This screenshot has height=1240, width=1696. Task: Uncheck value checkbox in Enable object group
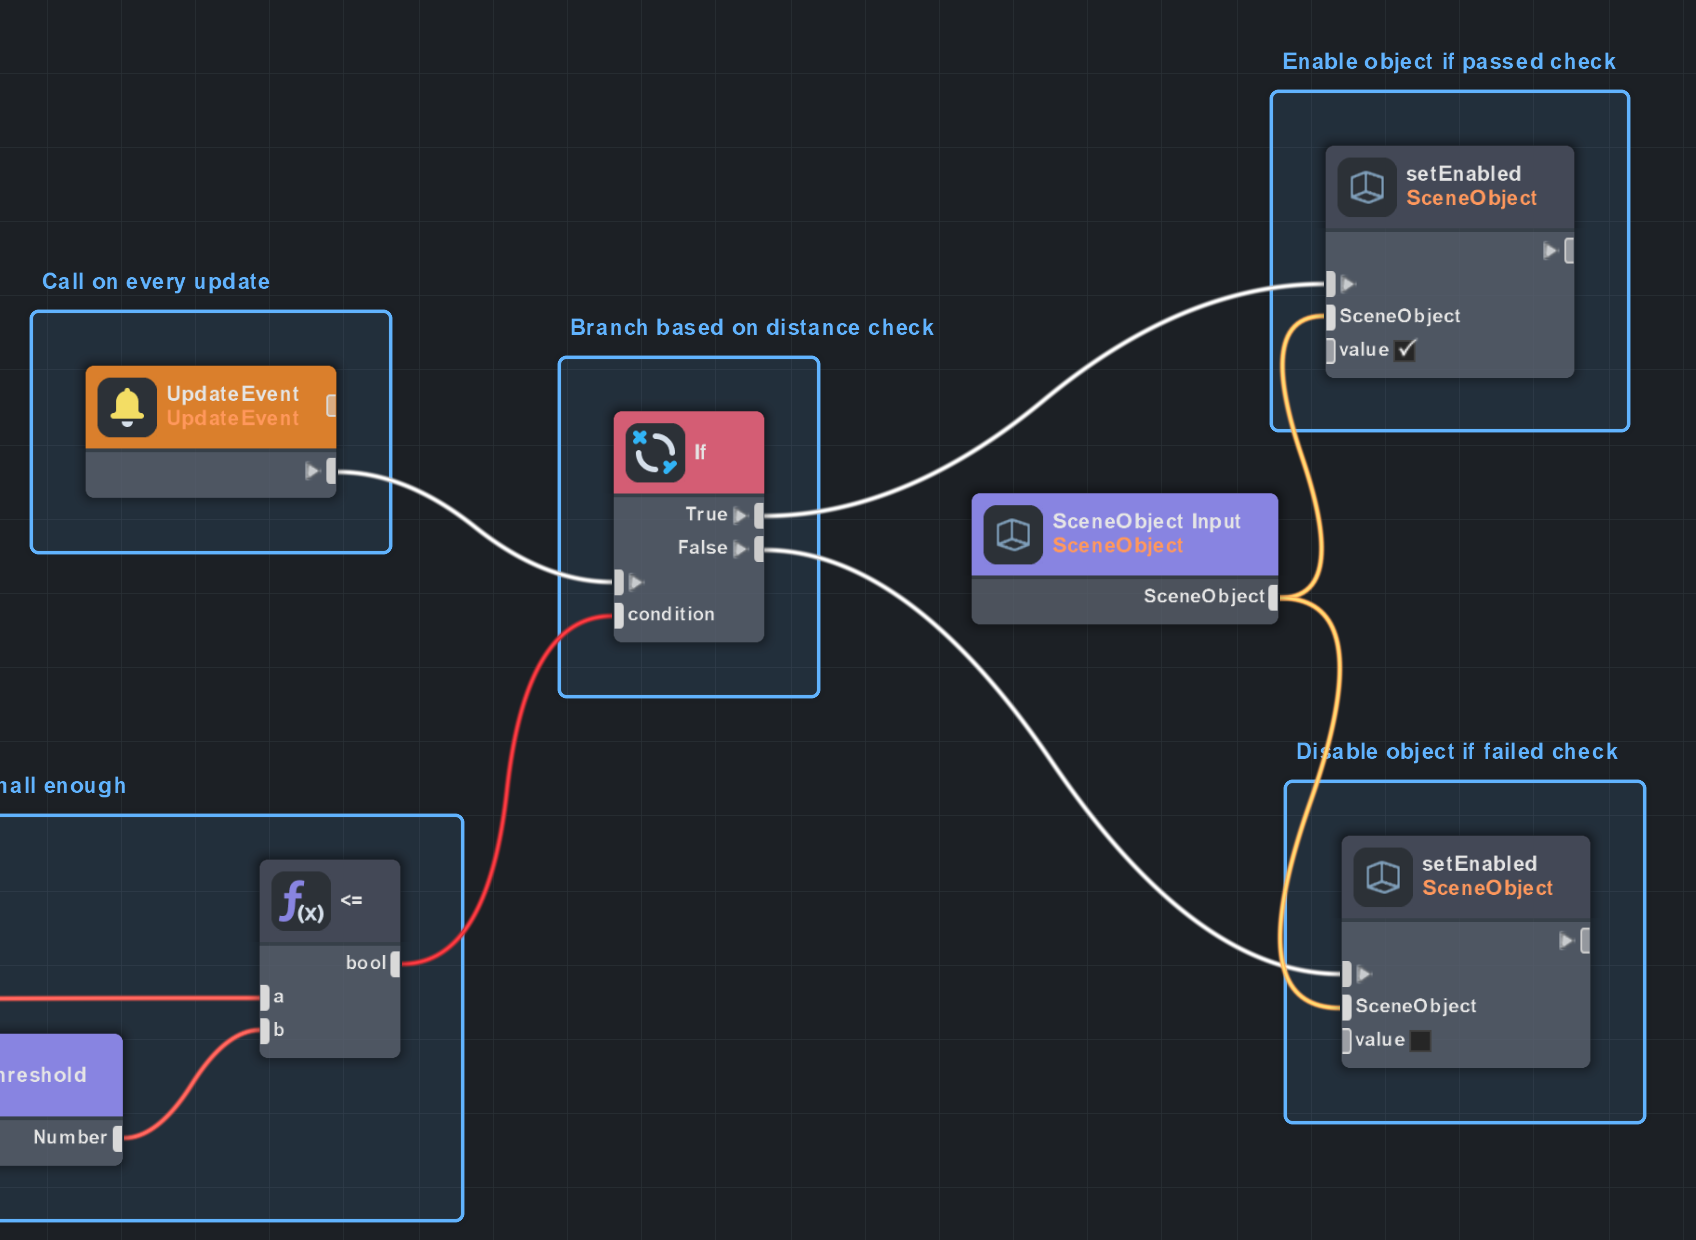coord(1405,350)
